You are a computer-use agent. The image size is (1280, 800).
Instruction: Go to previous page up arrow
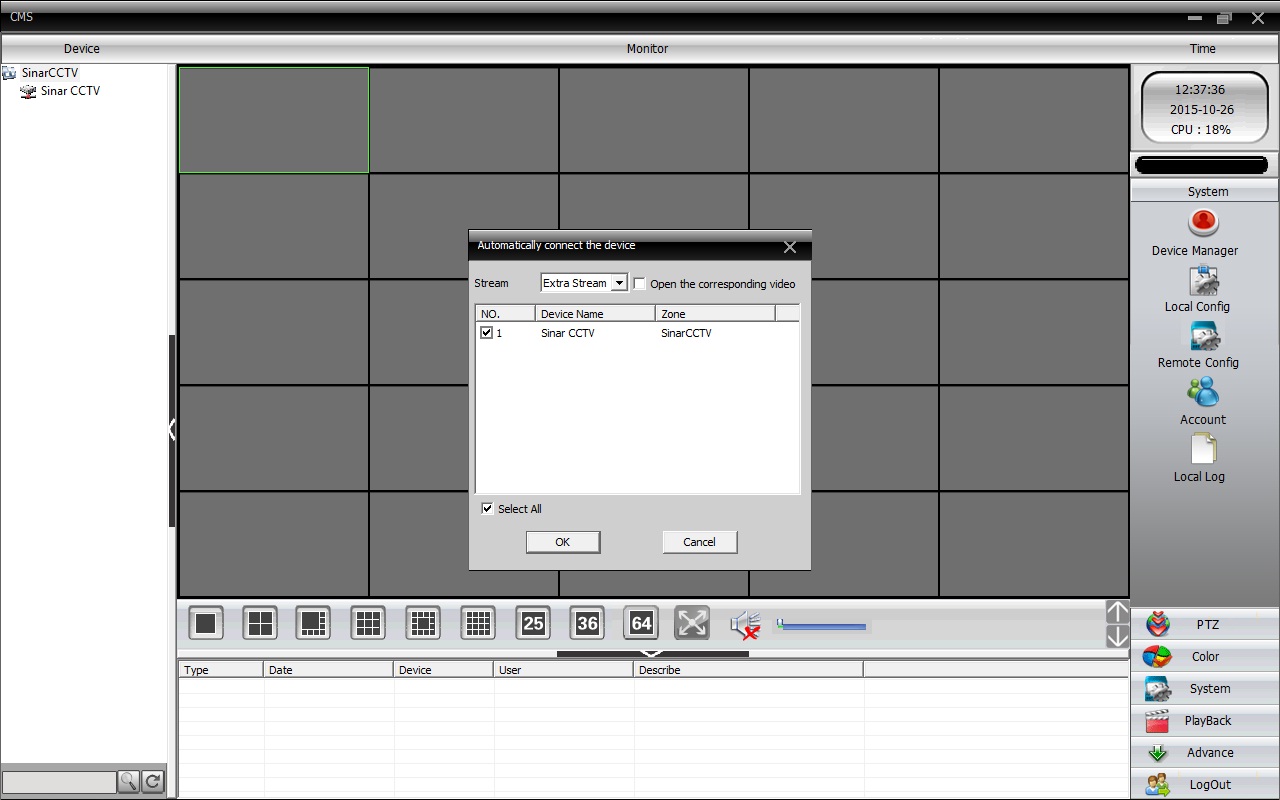[x=1117, y=612]
